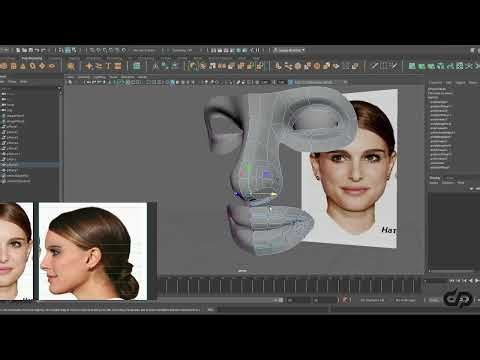The image size is (480, 360).
Task: Open the Channel Box Channels menu
Action: point(435,82)
